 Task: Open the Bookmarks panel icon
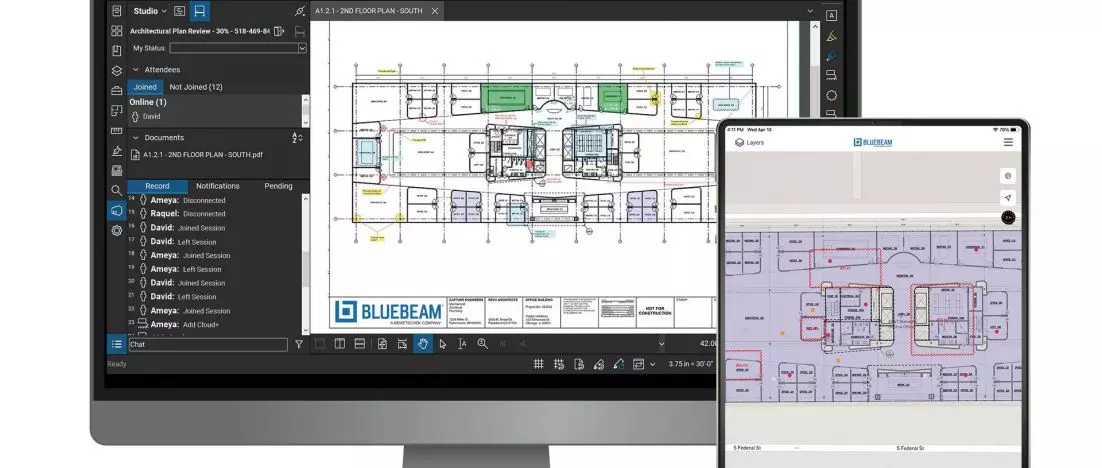pos(117,51)
